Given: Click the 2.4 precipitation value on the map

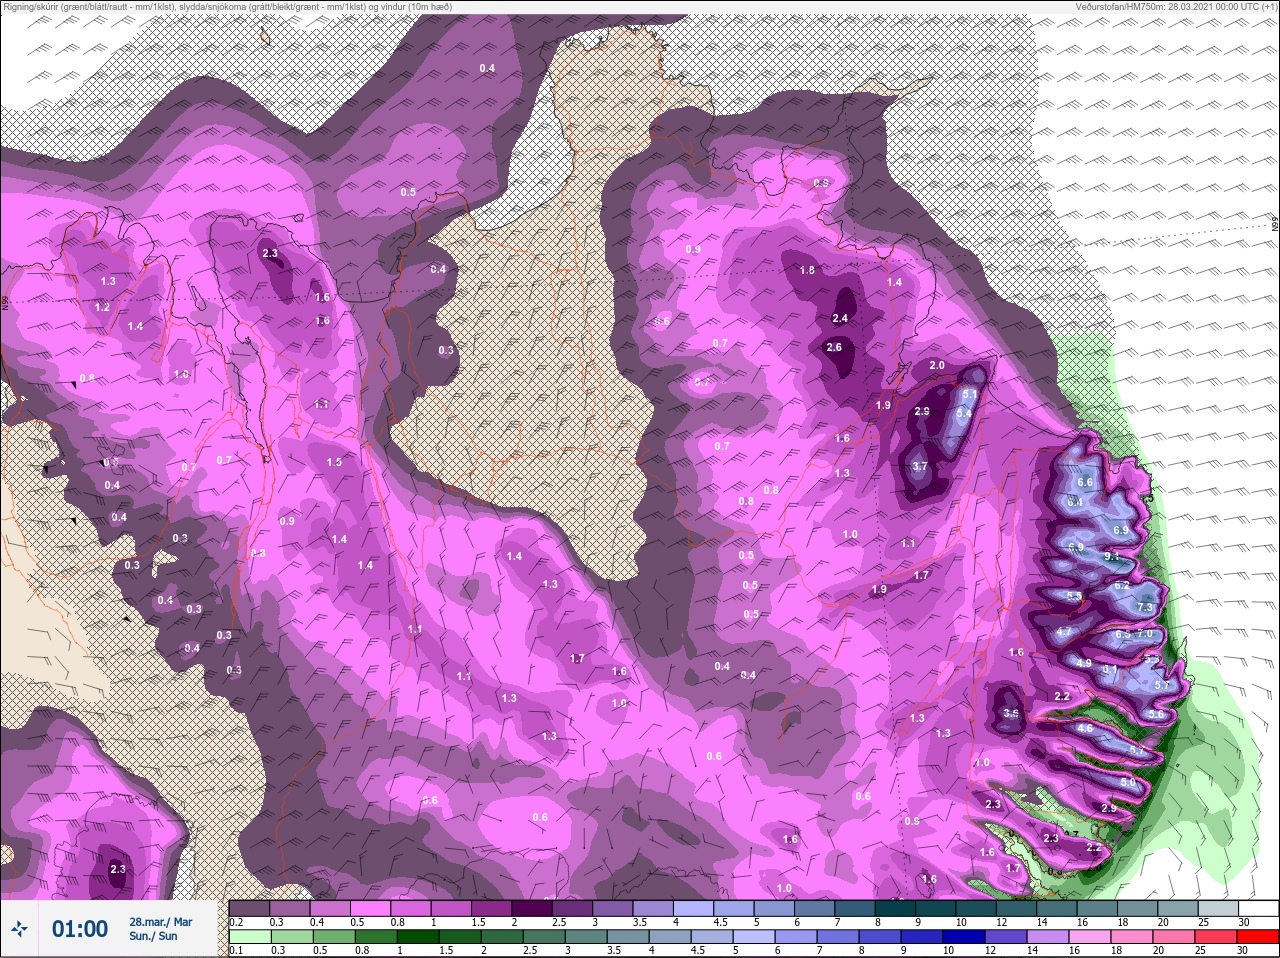Looking at the screenshot, I should [840, 318].
